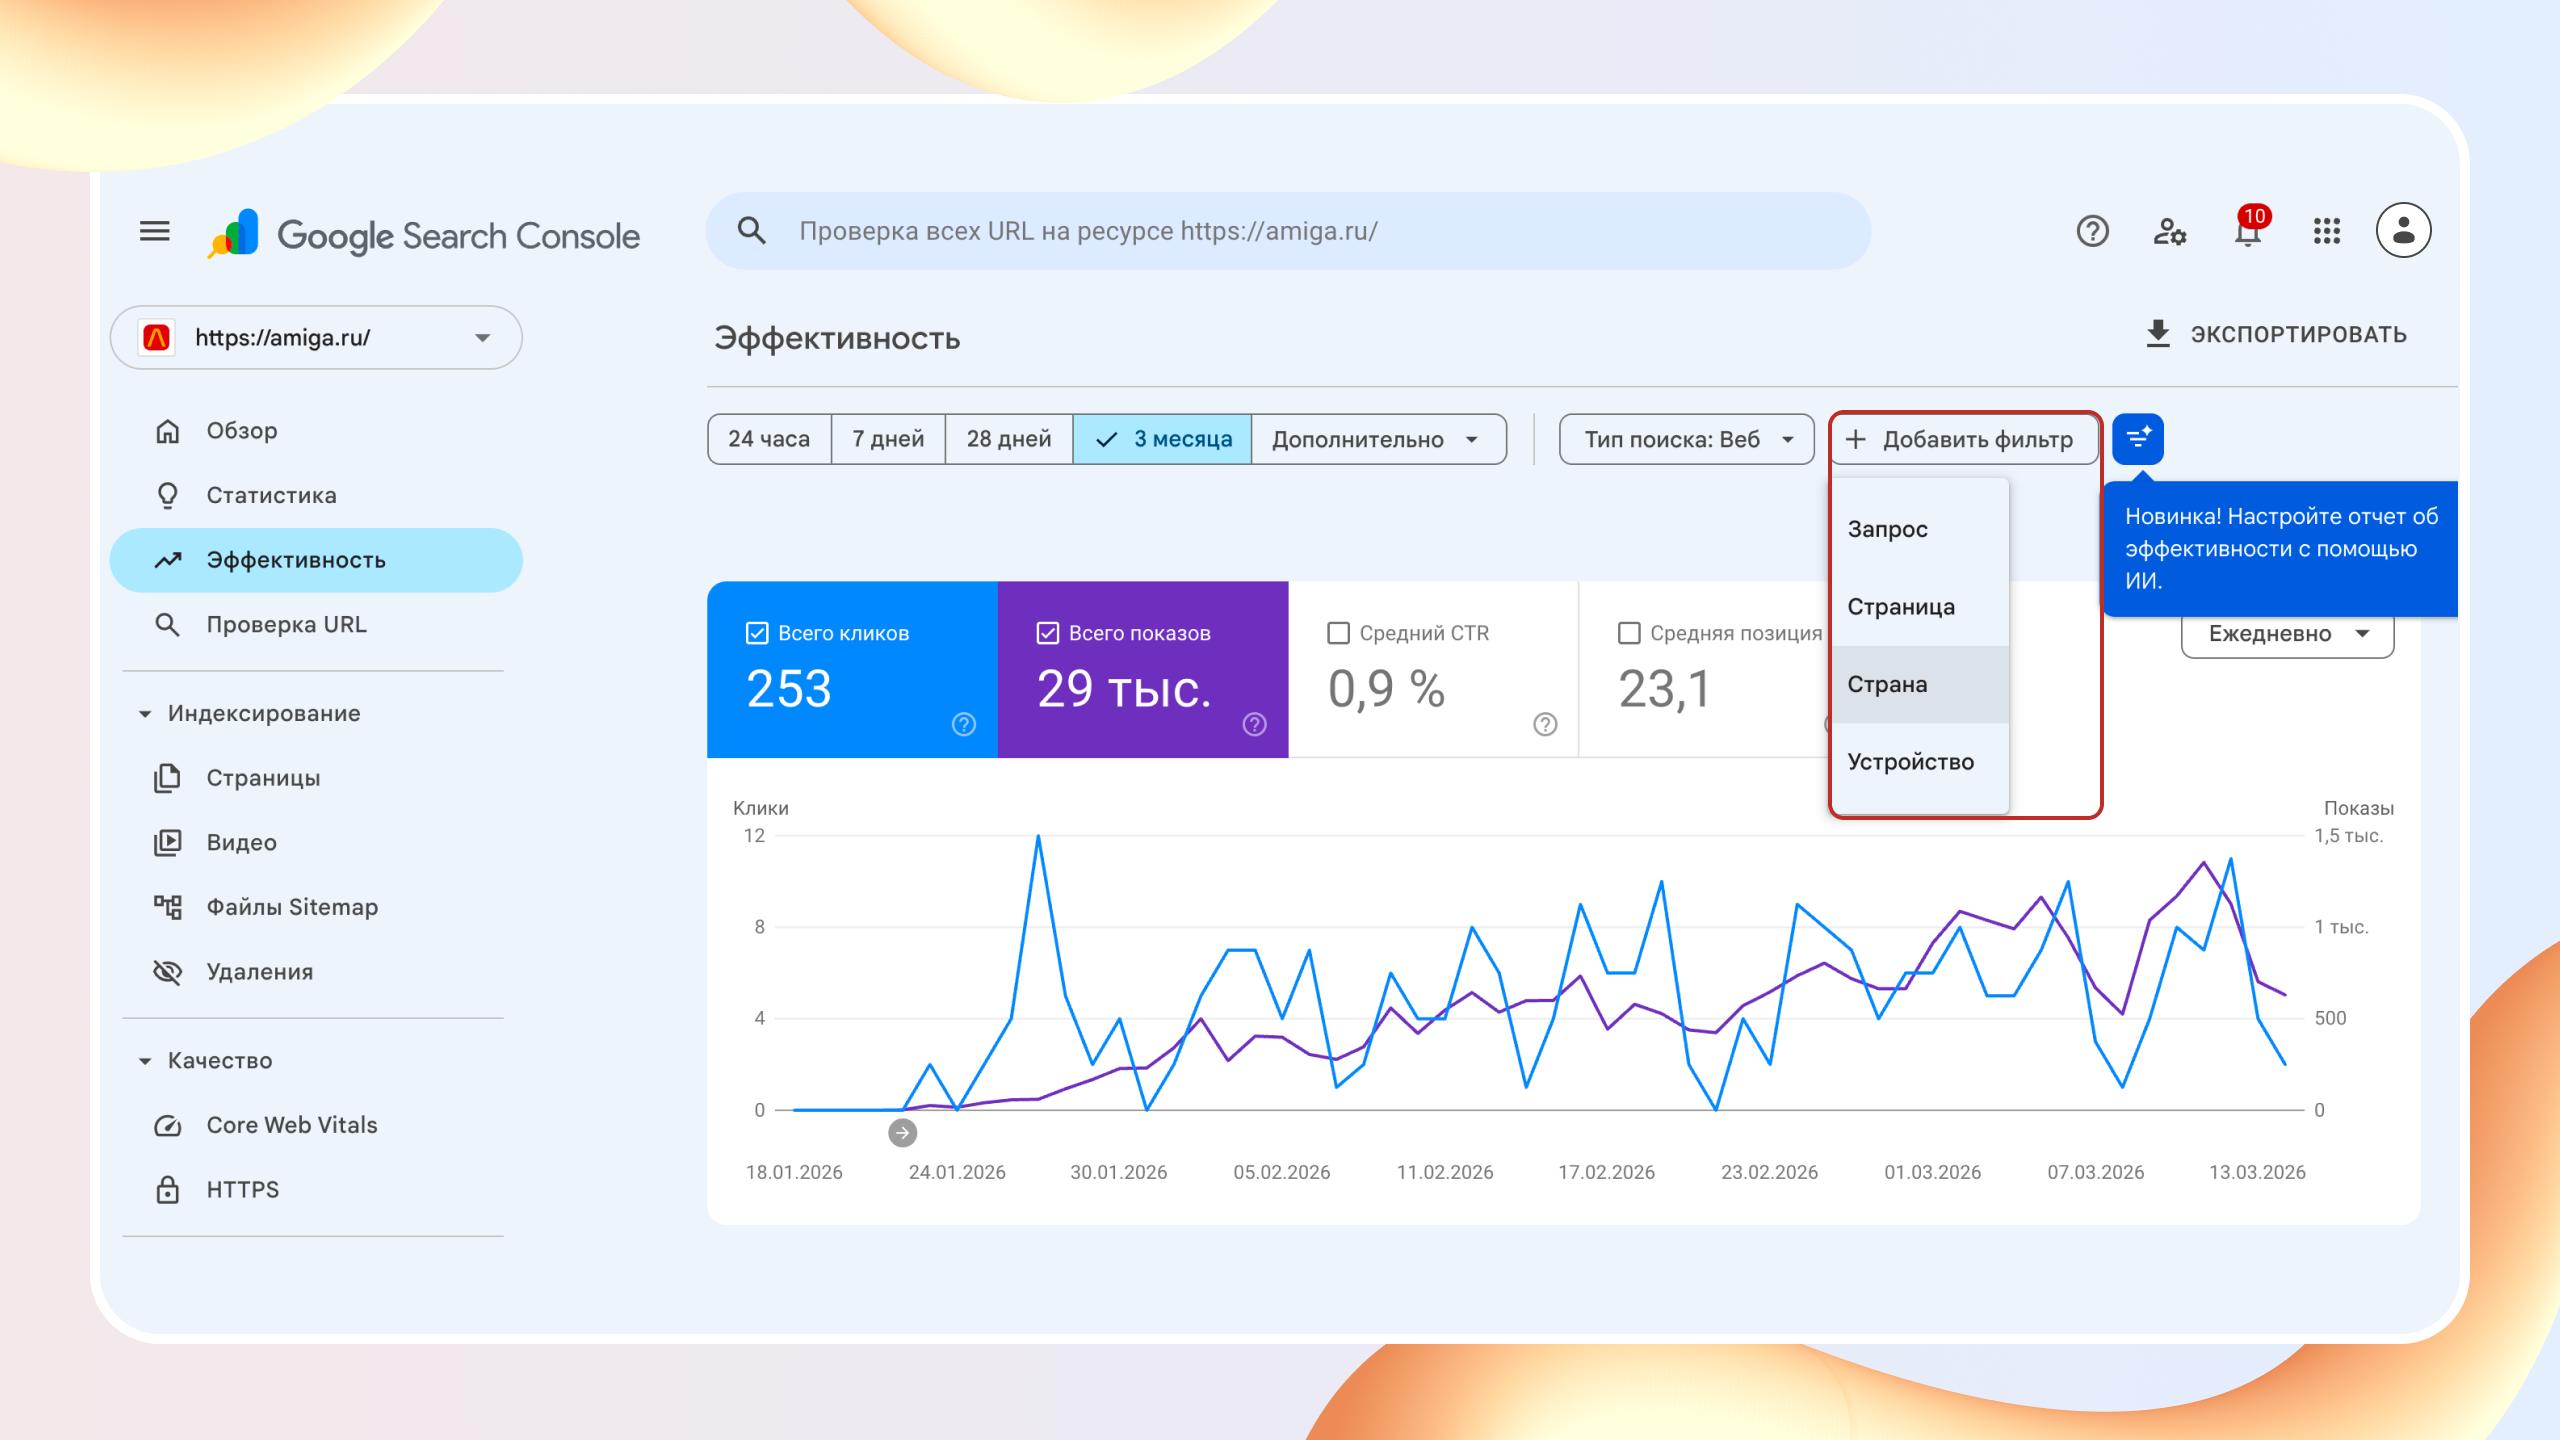Click the annotation marker on chart axis
The width and height of the screenshot is (2560, 1440).
point(902,1133)
